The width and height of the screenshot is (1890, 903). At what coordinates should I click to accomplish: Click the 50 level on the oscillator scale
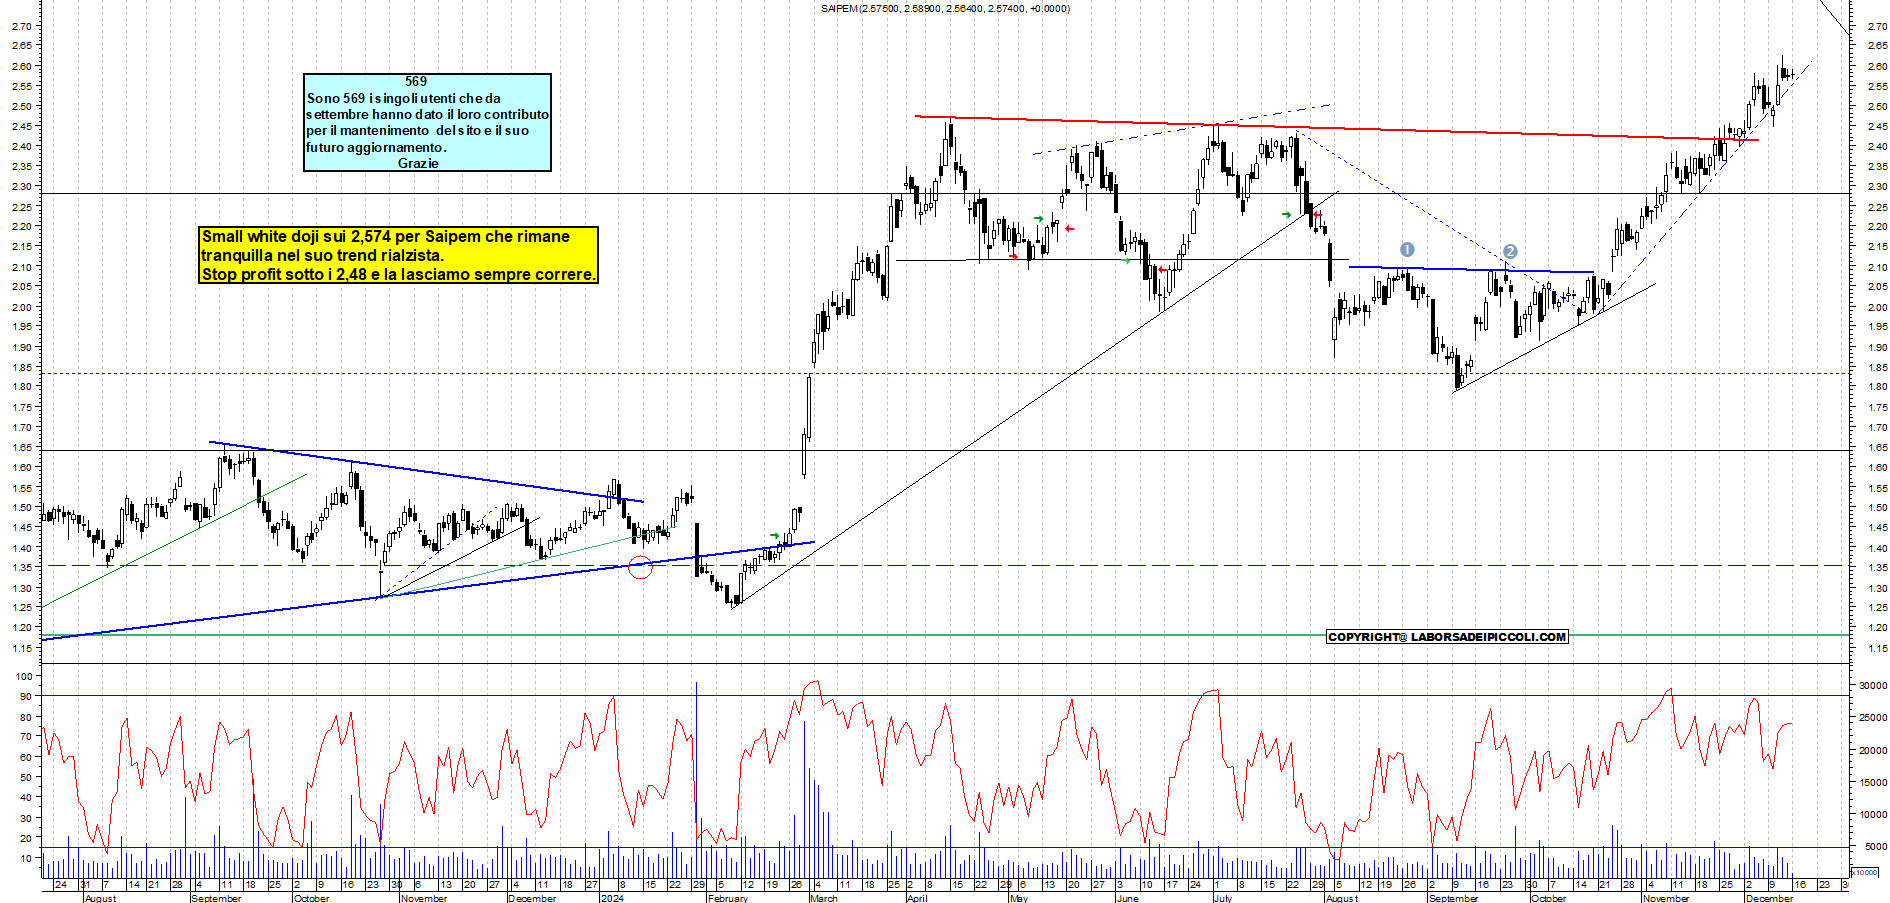(26, 777)
